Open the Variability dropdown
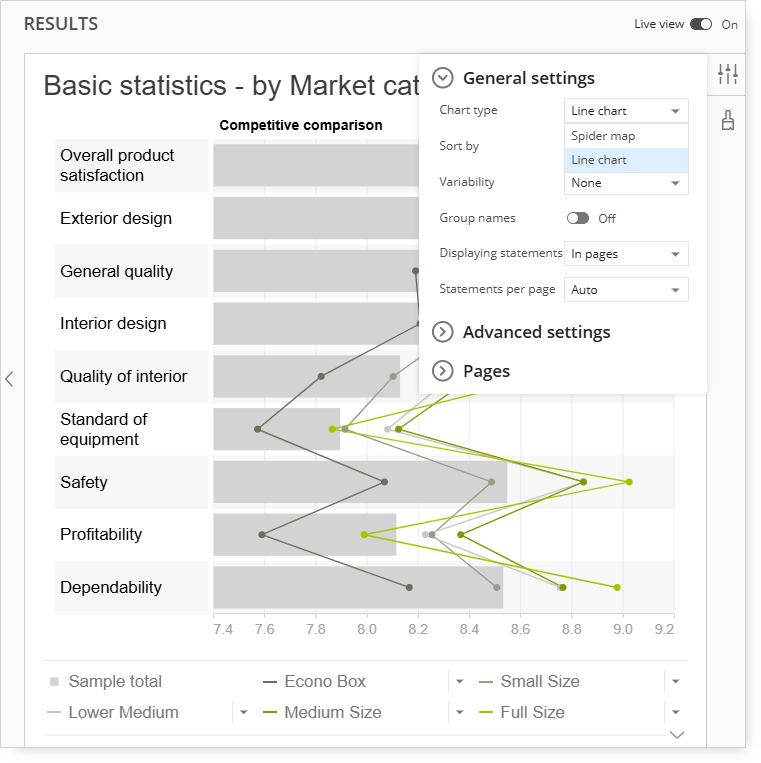The image size is (761, 763). coord(626,183)
